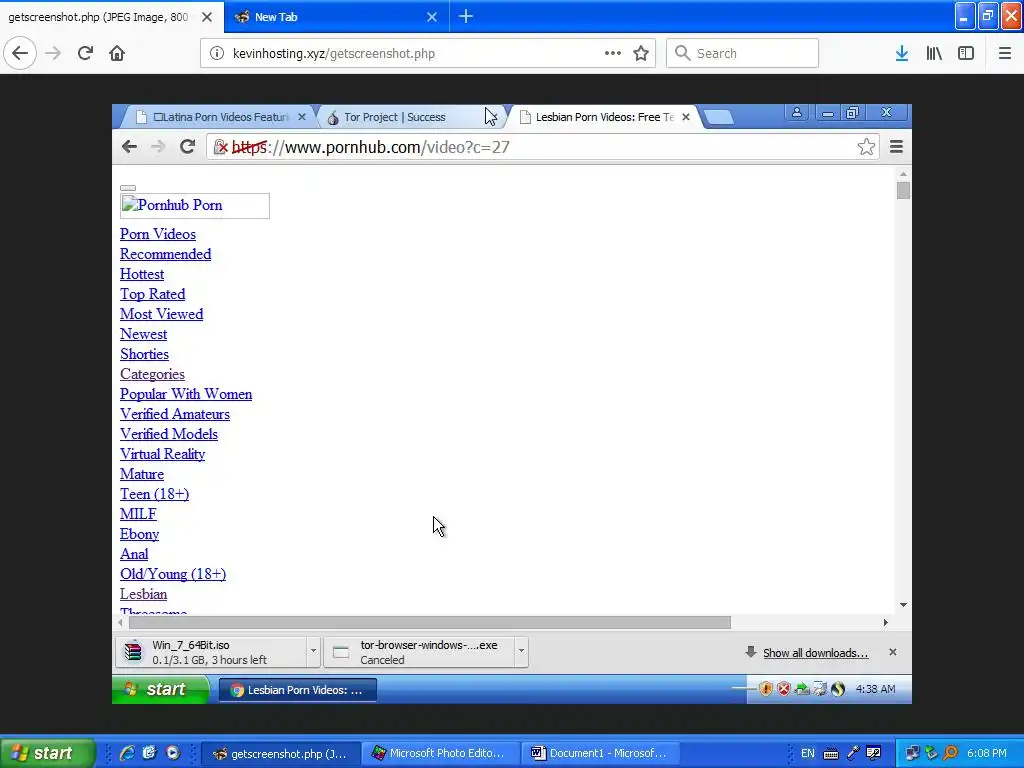1024x768 pixels.
Task: Open the Newest link
Action: (143, 334)
